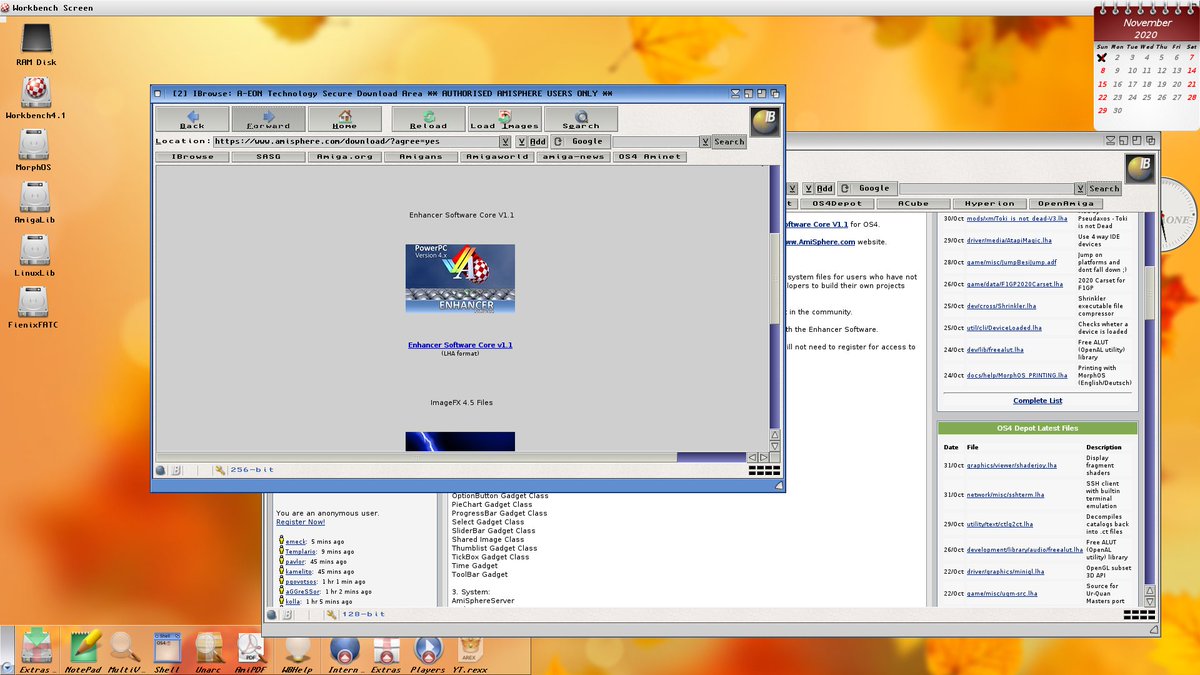Open the SASG fastlink
The width and height of the screenshot is (1200, 675).
[x=268, y=157]
